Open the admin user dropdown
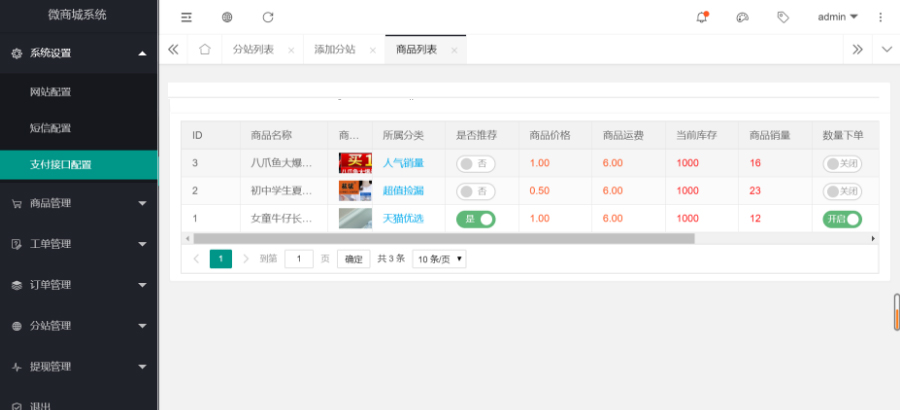The height and width of the screenshot is (410, 900). pyautogui.click(x=837, y=17)
